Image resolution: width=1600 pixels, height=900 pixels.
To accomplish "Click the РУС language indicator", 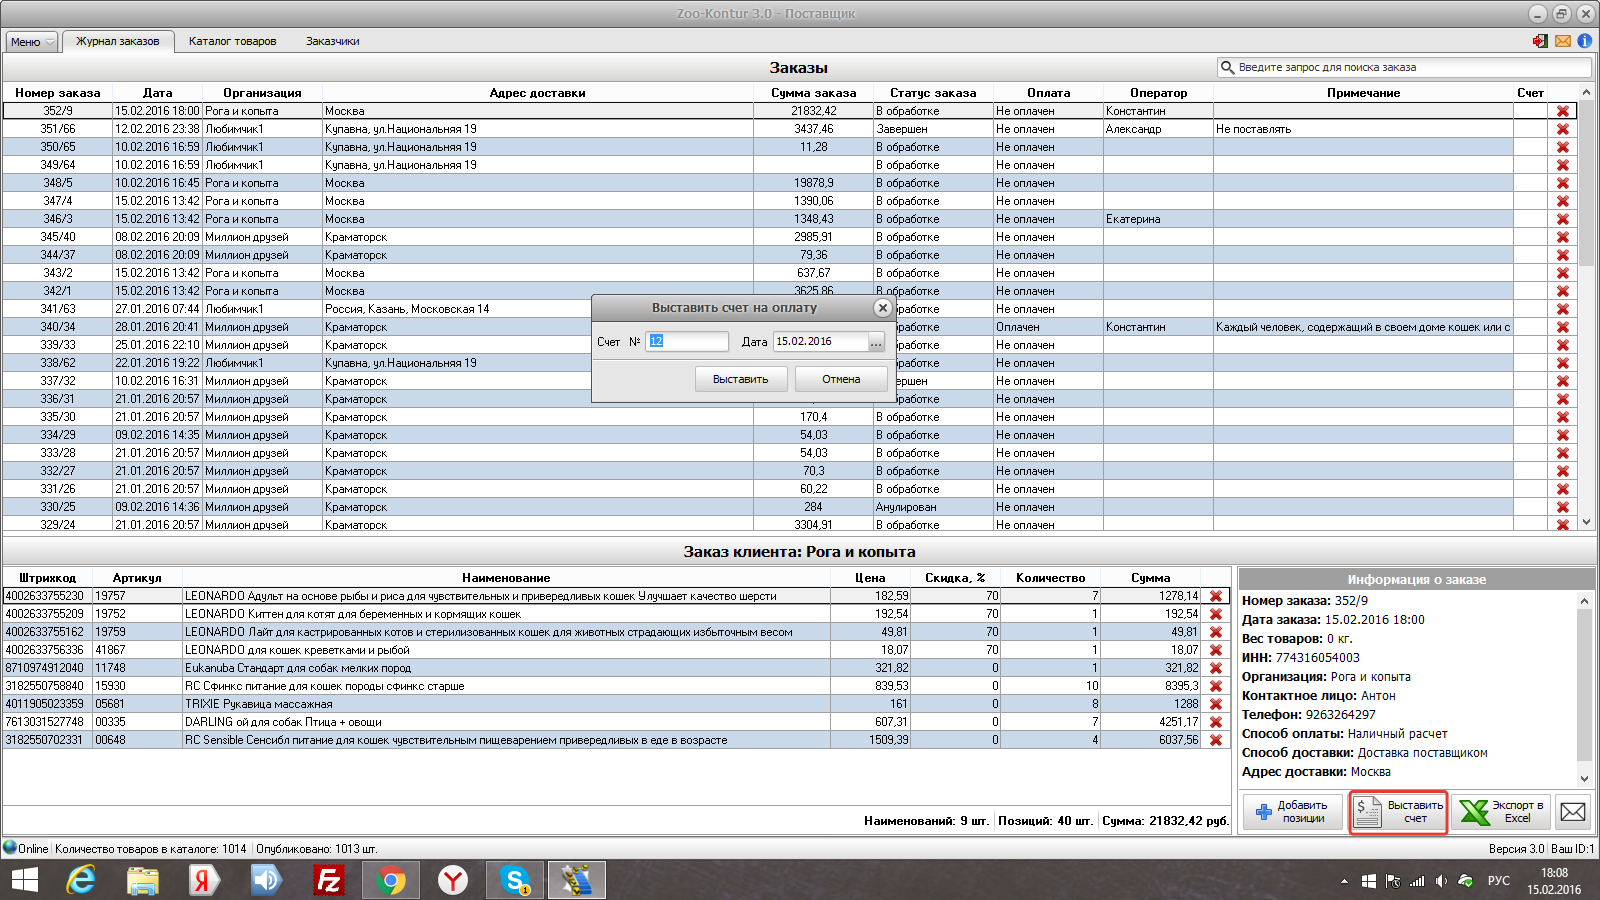I will tap(1499, 881).
